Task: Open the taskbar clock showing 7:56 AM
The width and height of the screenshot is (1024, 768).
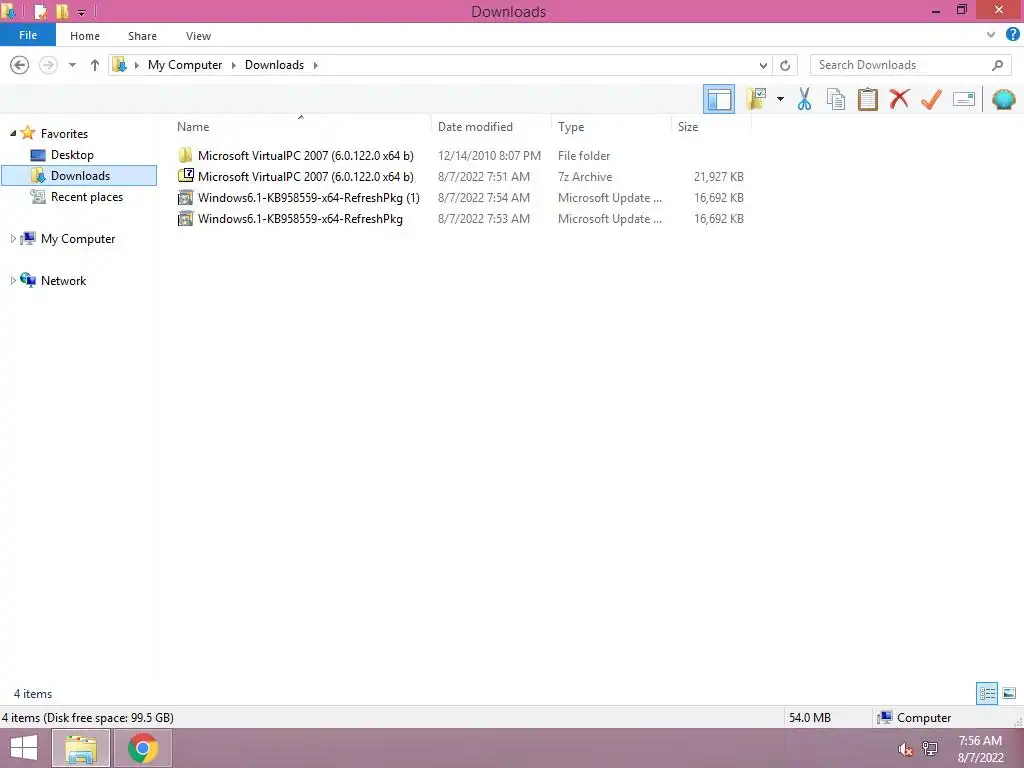Action: [980, 748]
